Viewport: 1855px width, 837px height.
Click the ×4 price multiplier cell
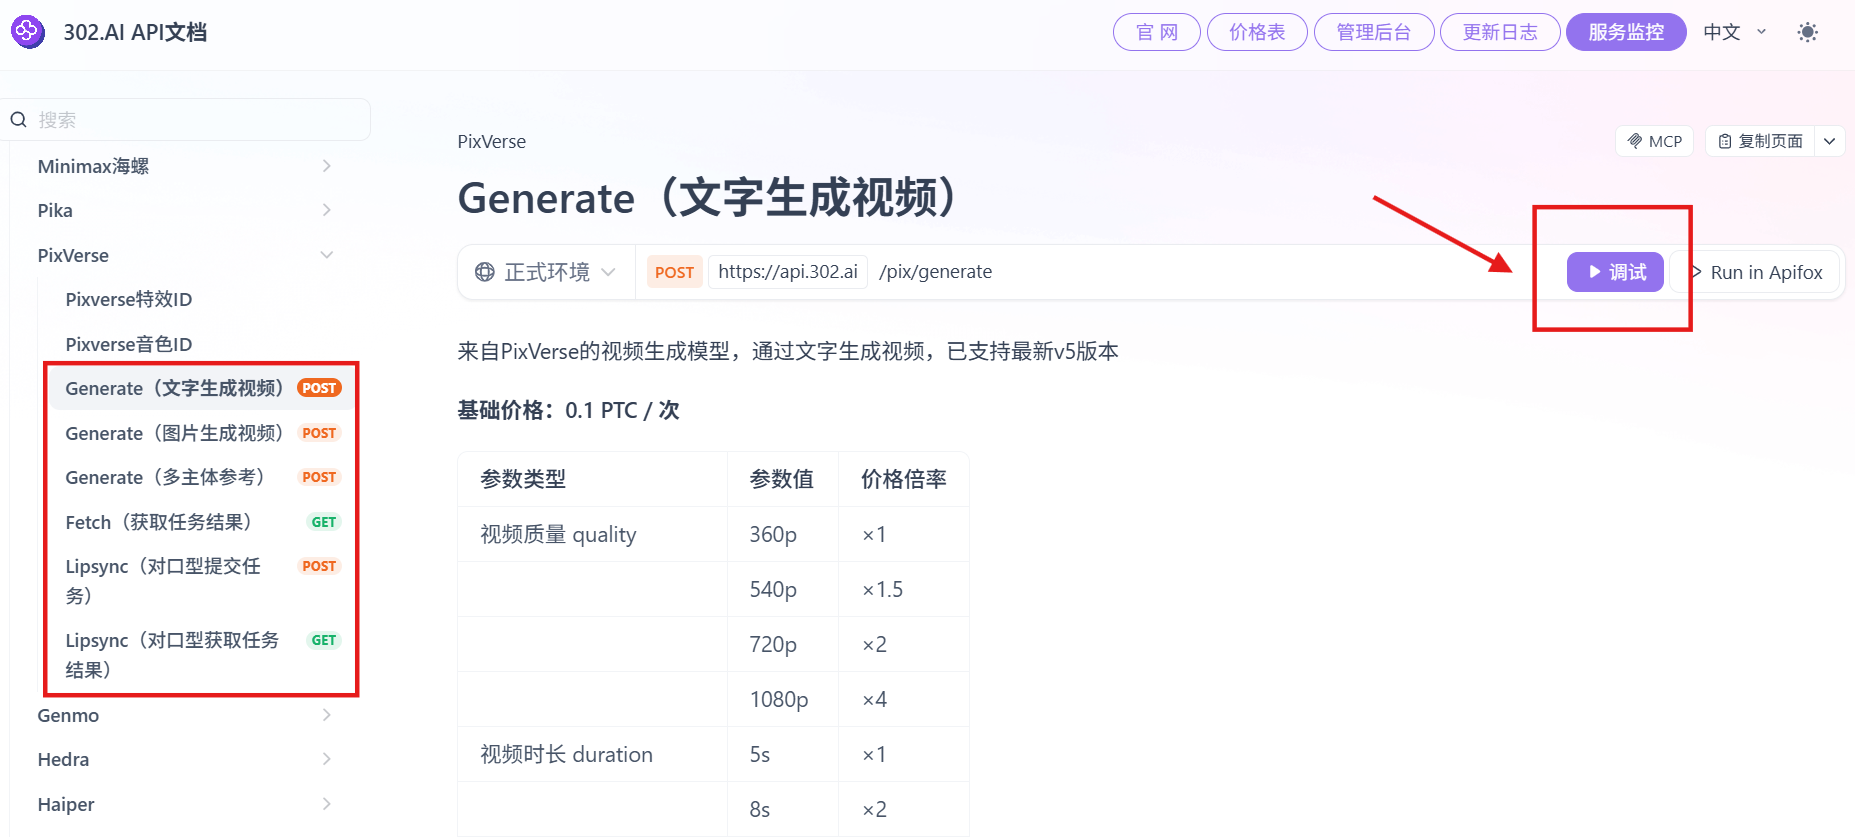coord(903,699)
